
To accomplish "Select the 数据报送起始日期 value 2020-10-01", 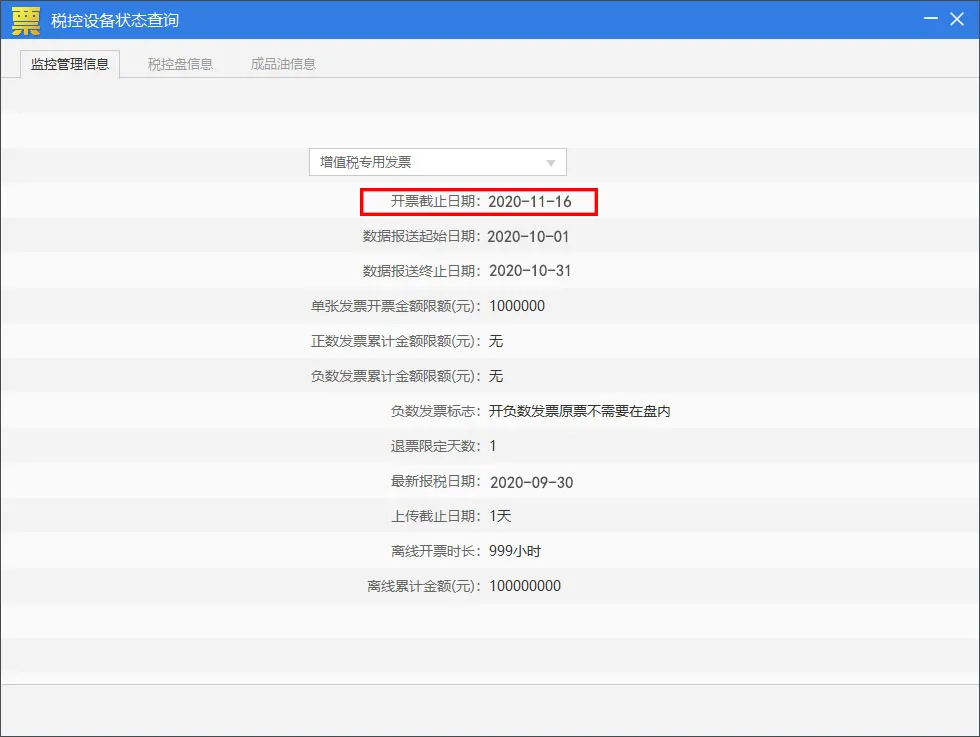I will click(x=529, y=237).
